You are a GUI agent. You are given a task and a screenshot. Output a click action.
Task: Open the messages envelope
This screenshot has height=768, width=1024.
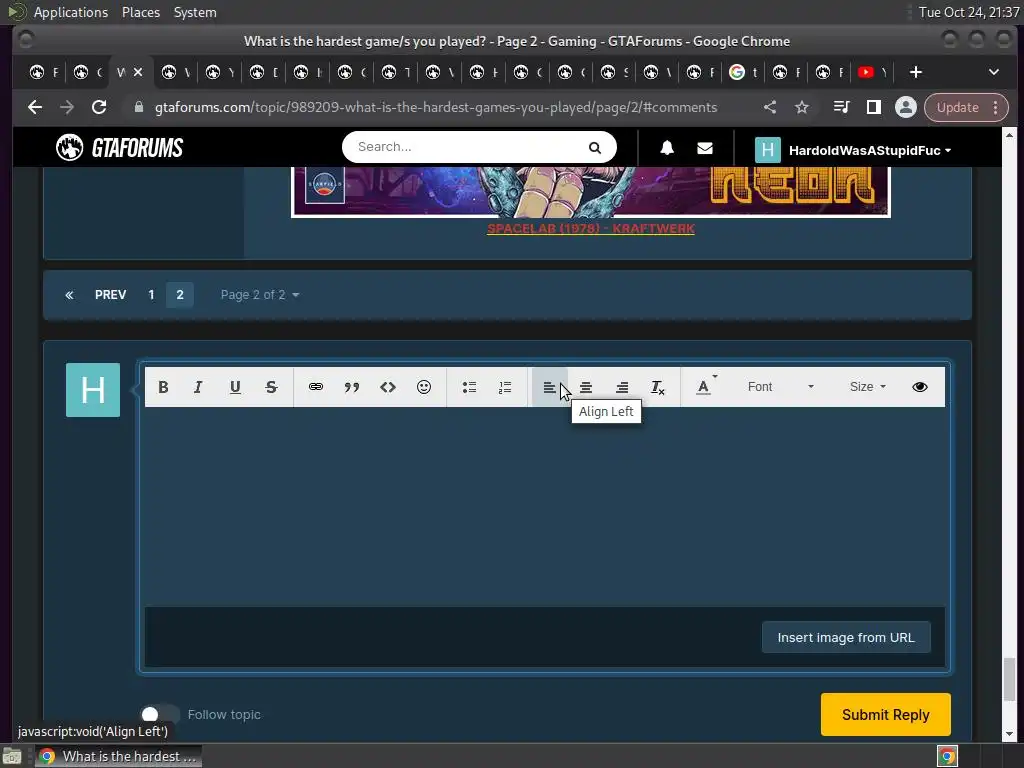(705, 148)
